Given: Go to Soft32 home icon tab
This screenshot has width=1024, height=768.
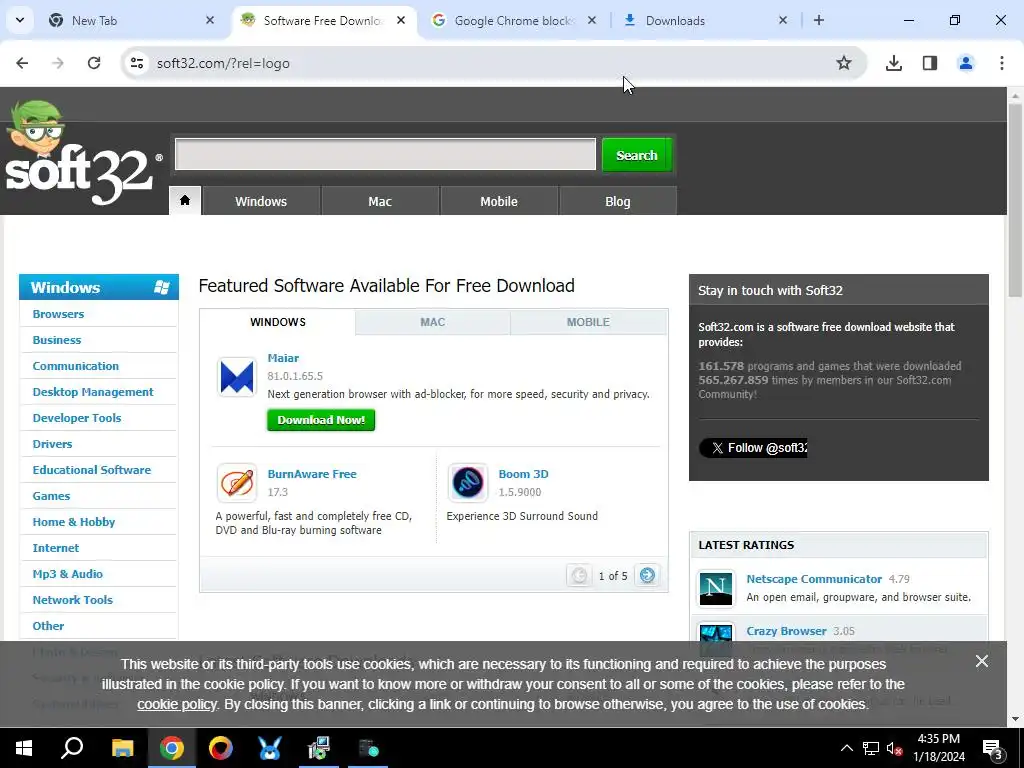Looking at the screenshot, I should click(x=185, y=200).
